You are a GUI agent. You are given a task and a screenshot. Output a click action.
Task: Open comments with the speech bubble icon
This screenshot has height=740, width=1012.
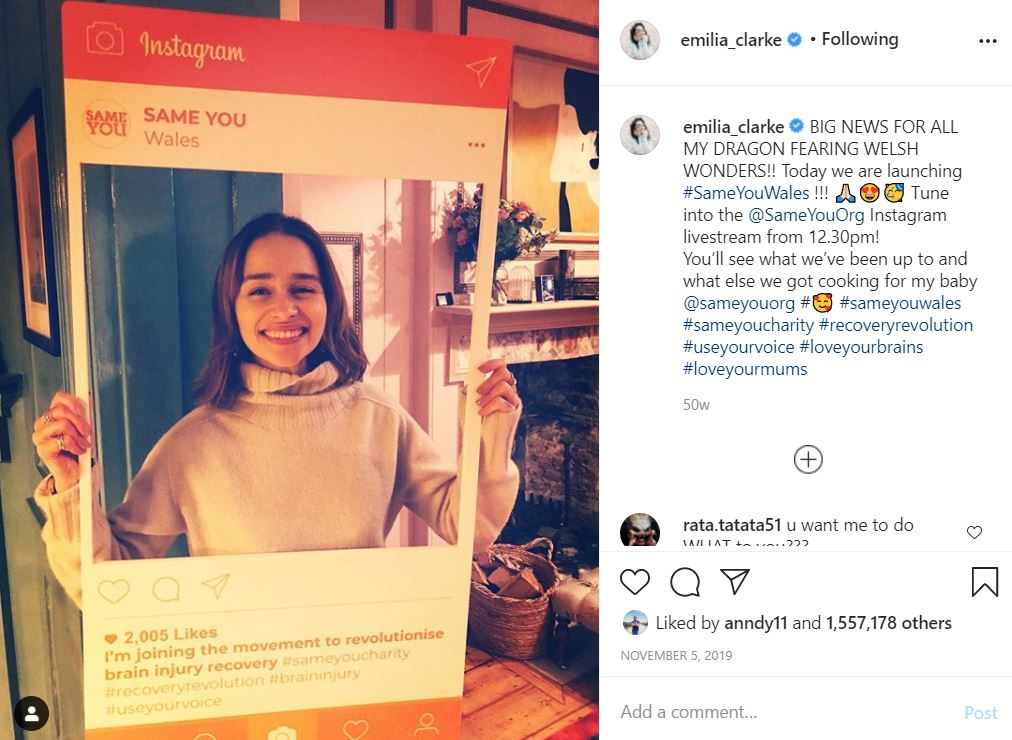(685, 582)
